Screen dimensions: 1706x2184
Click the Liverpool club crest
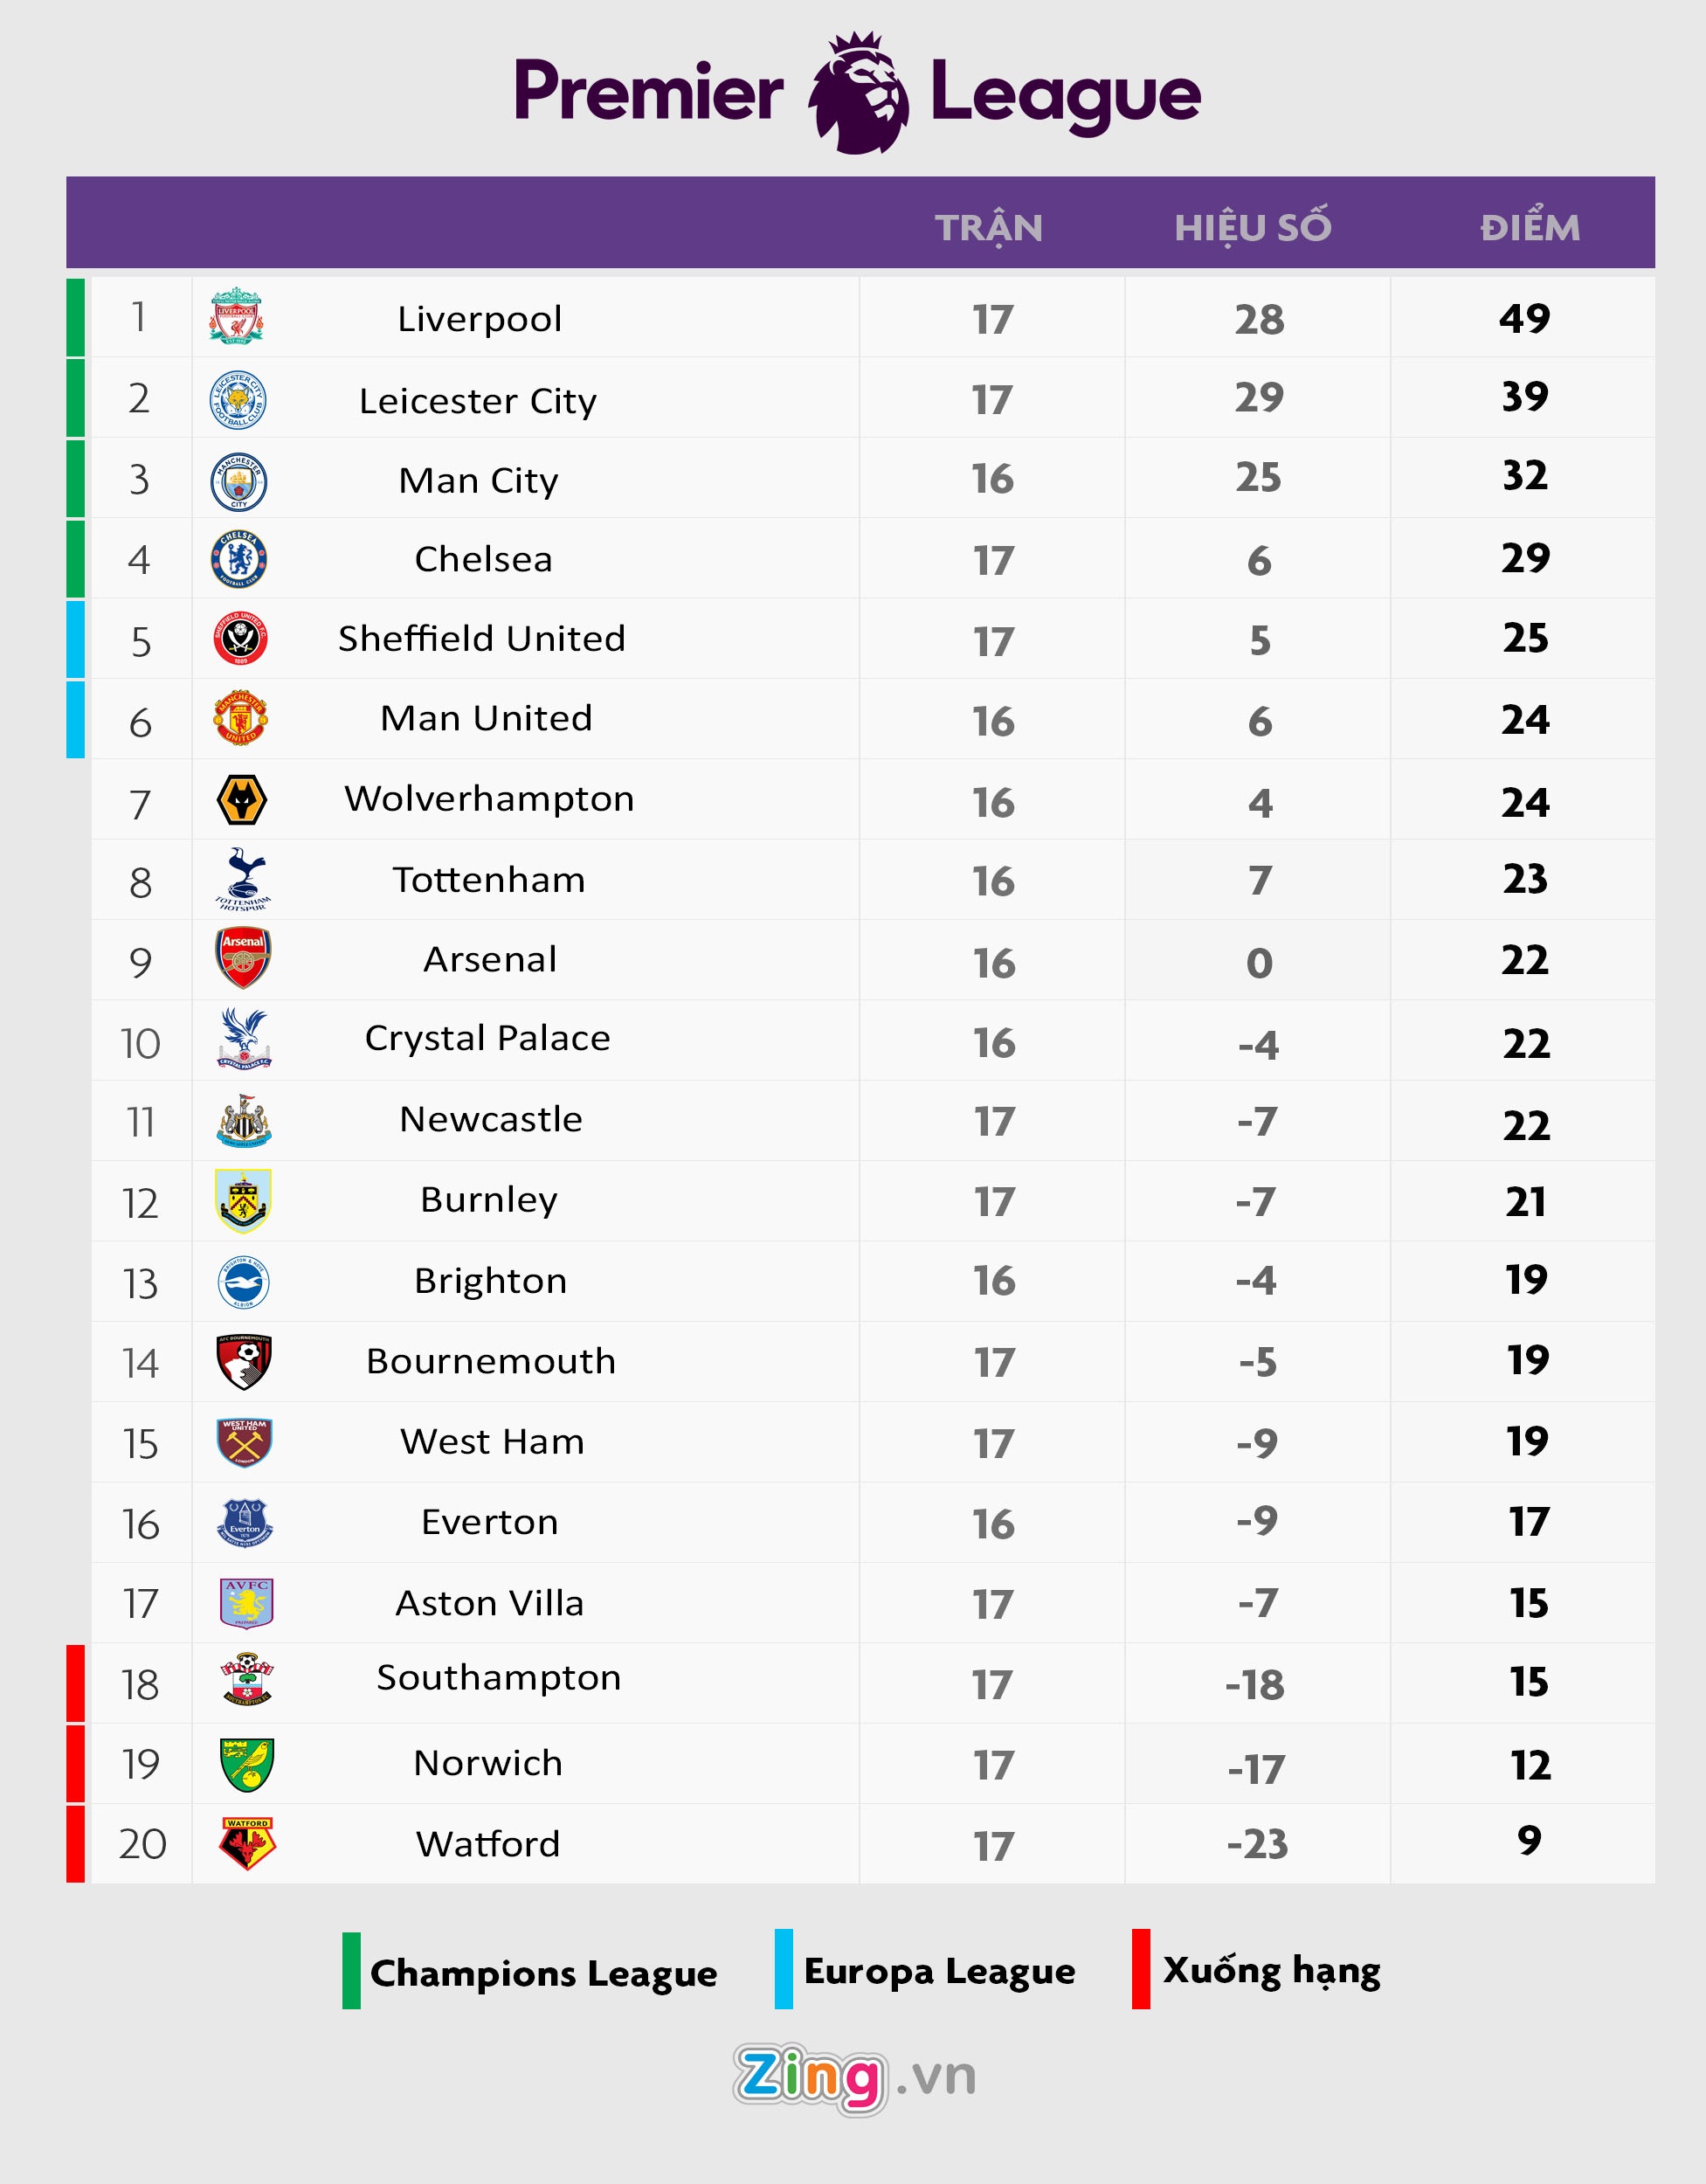click(237, 317)
